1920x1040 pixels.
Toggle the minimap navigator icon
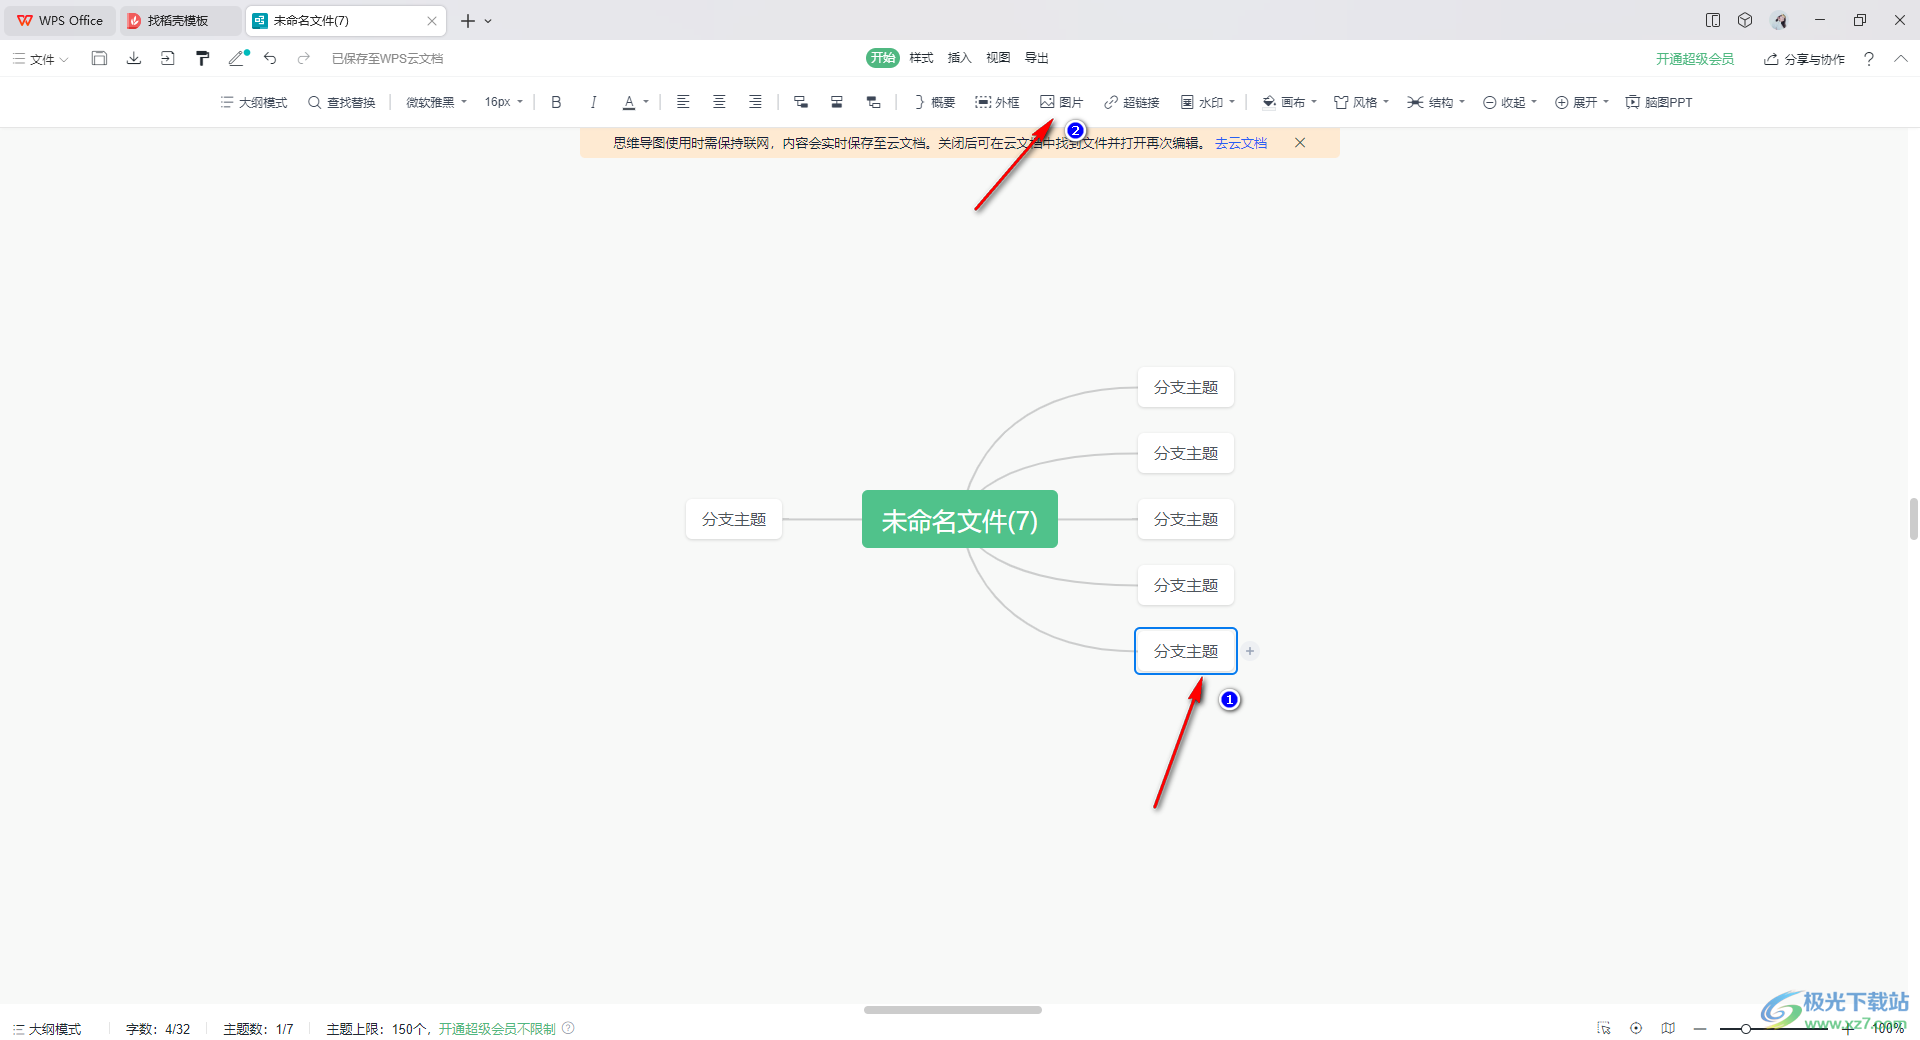coord(1668,1028)
